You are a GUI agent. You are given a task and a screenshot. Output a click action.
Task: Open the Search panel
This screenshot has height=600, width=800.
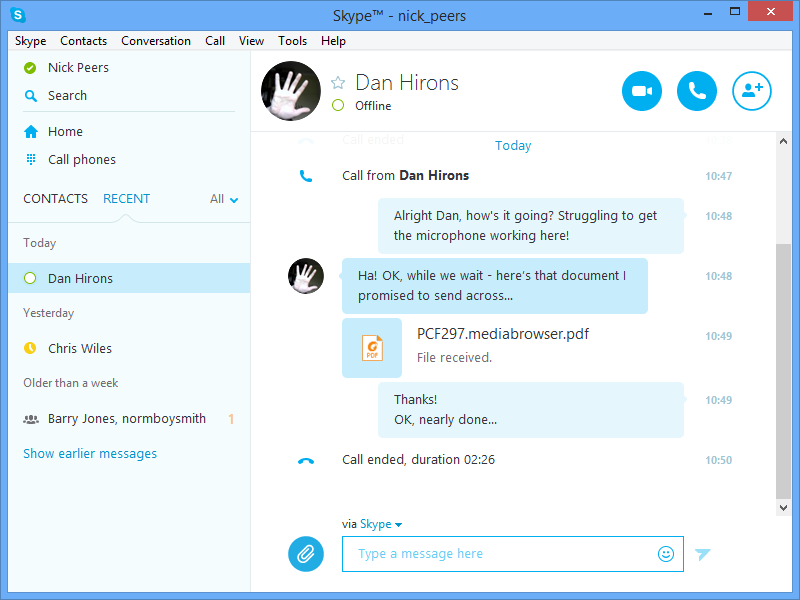[x=68, y=95]
